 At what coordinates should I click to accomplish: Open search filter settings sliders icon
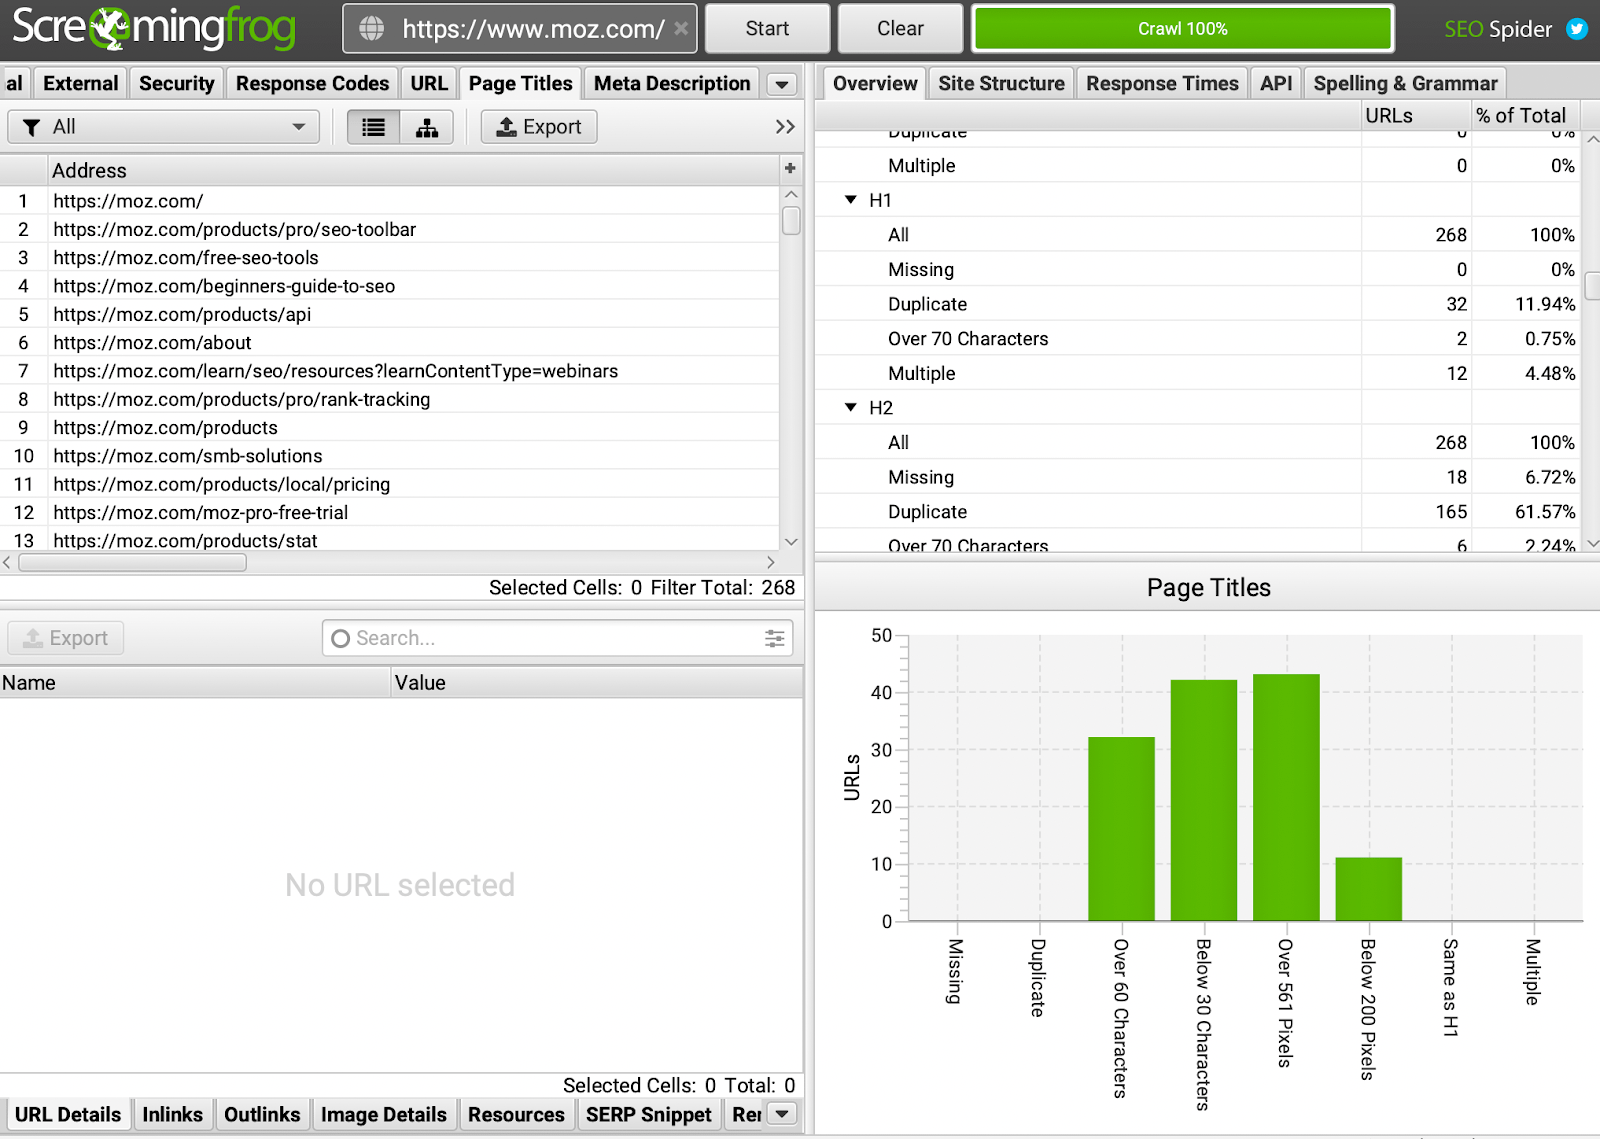774,638
